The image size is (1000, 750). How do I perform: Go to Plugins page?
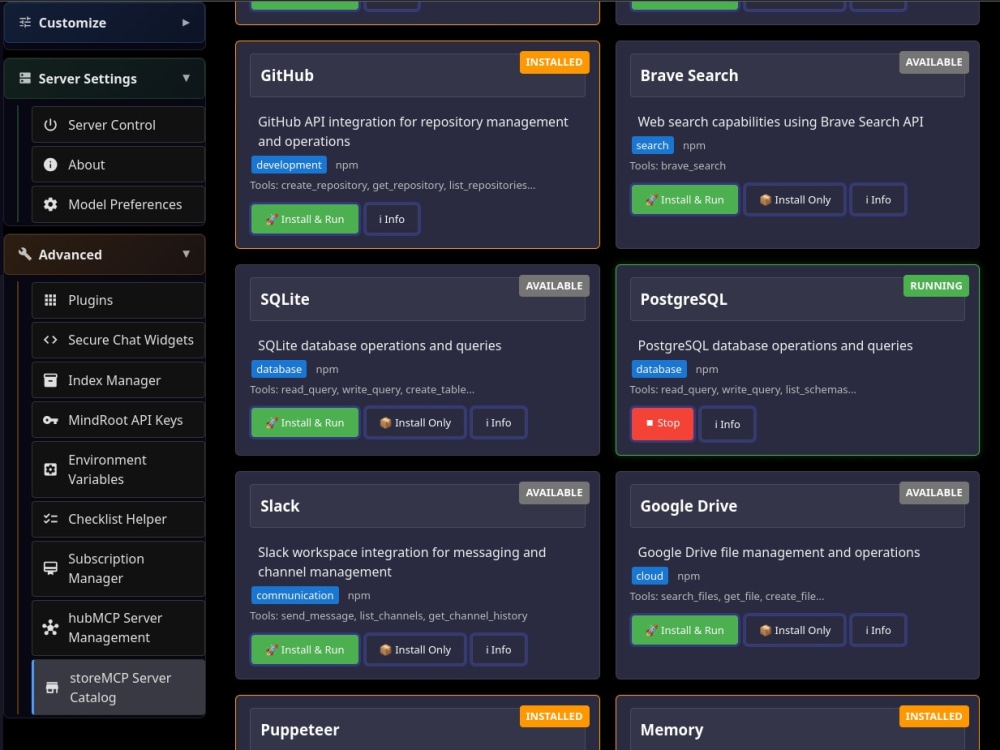[x=118, y=300]
